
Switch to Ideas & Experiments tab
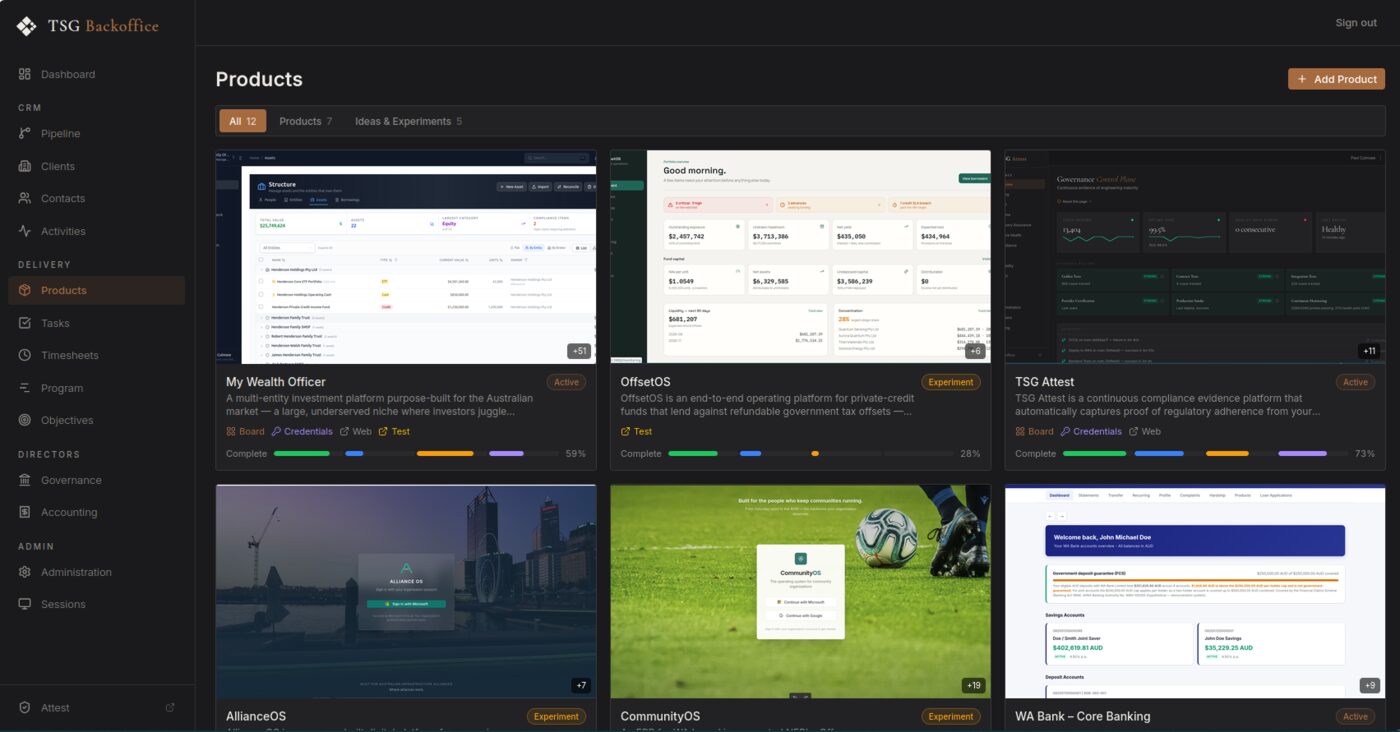point(409,121)
